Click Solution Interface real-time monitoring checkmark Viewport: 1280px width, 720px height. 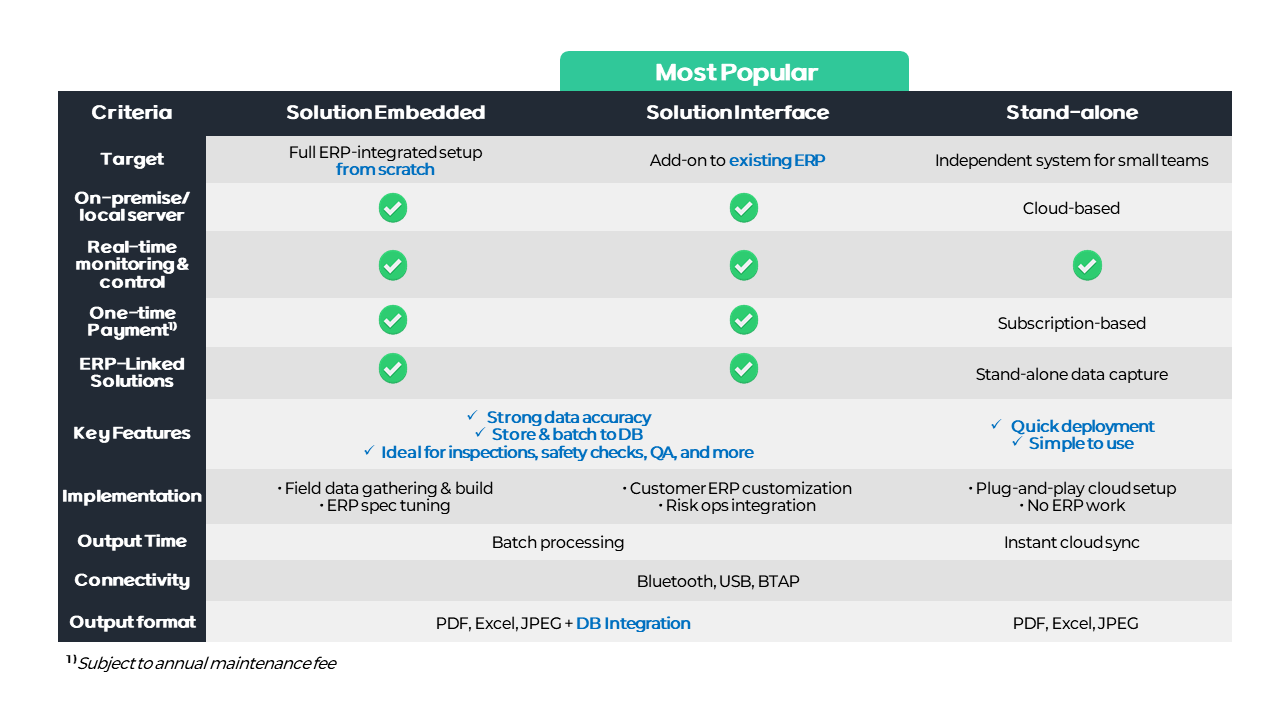tap(743, 265)
